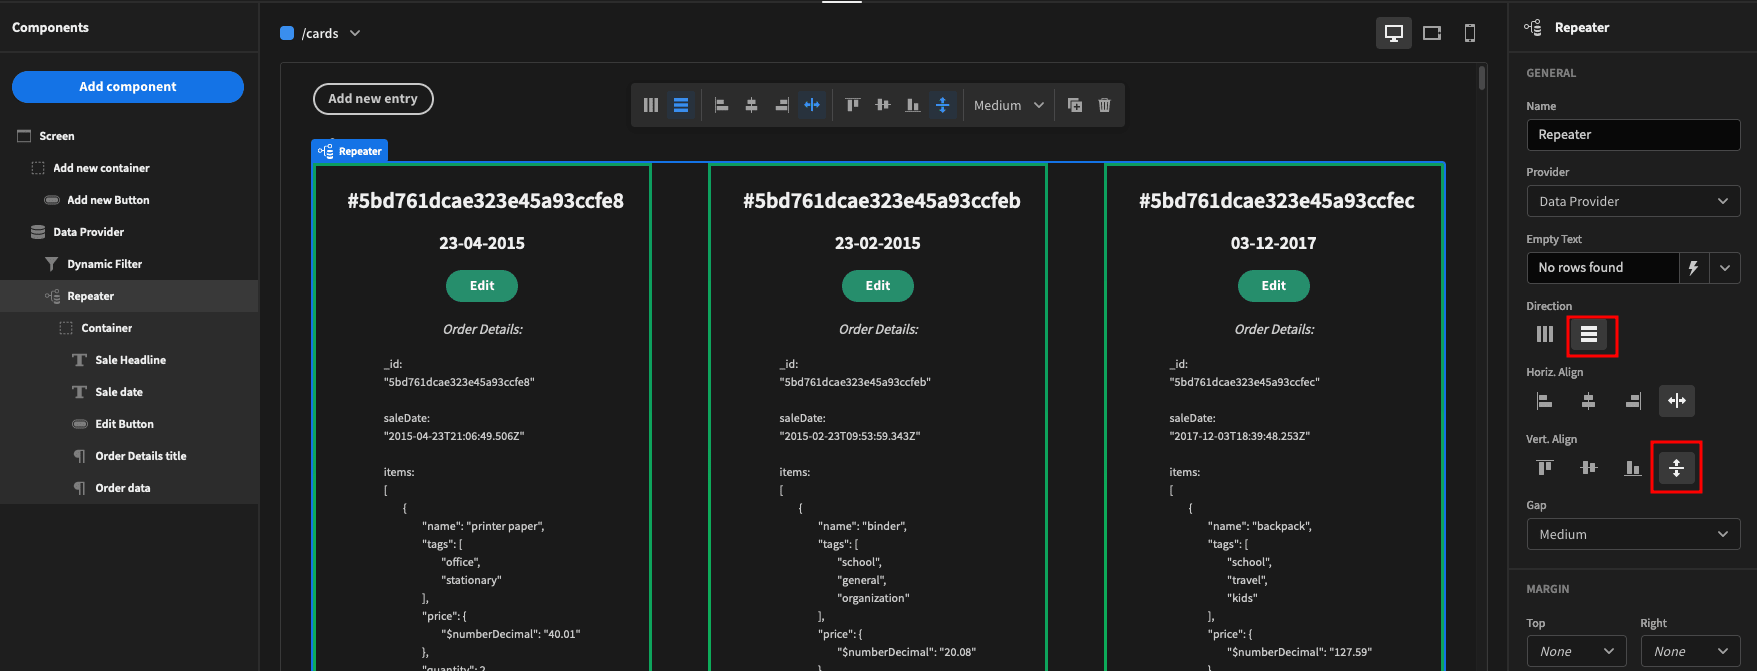
Task: Click Edit on card ending ccfeb
Action: 878,286
